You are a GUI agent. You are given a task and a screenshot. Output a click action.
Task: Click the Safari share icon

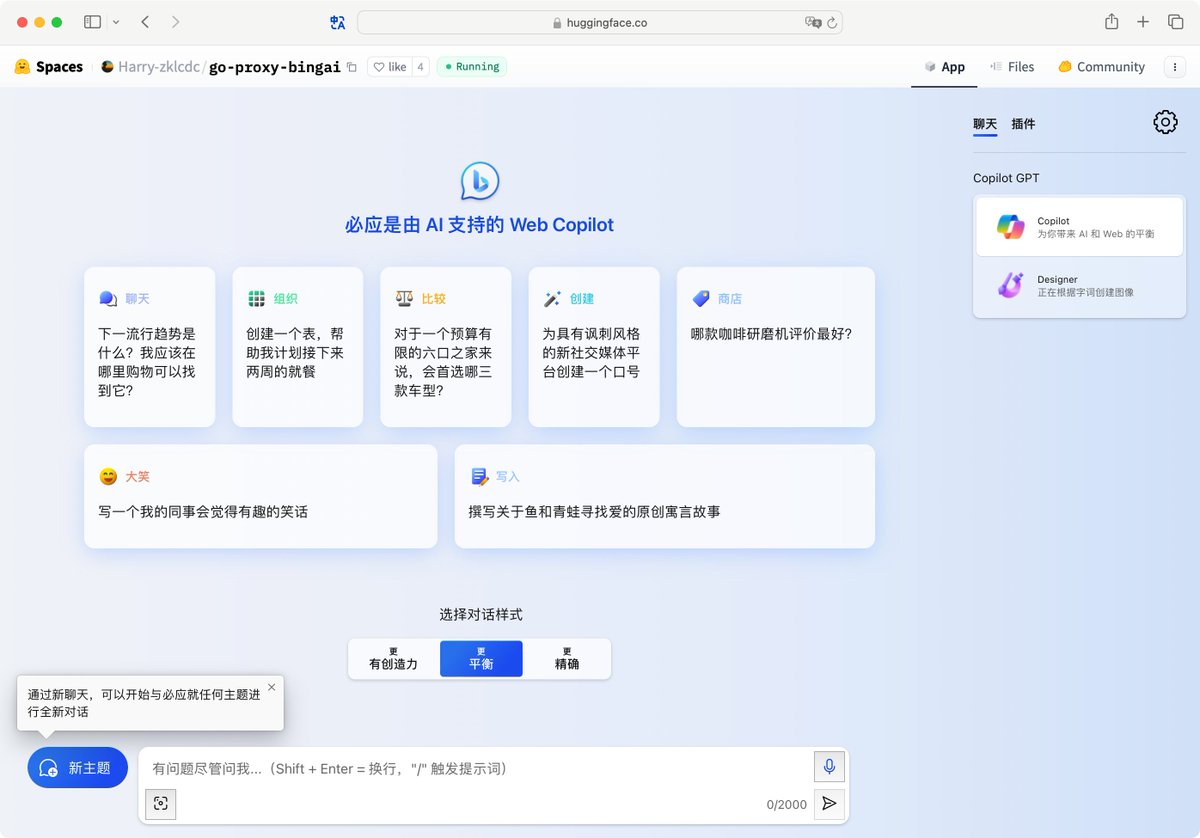1111,21
